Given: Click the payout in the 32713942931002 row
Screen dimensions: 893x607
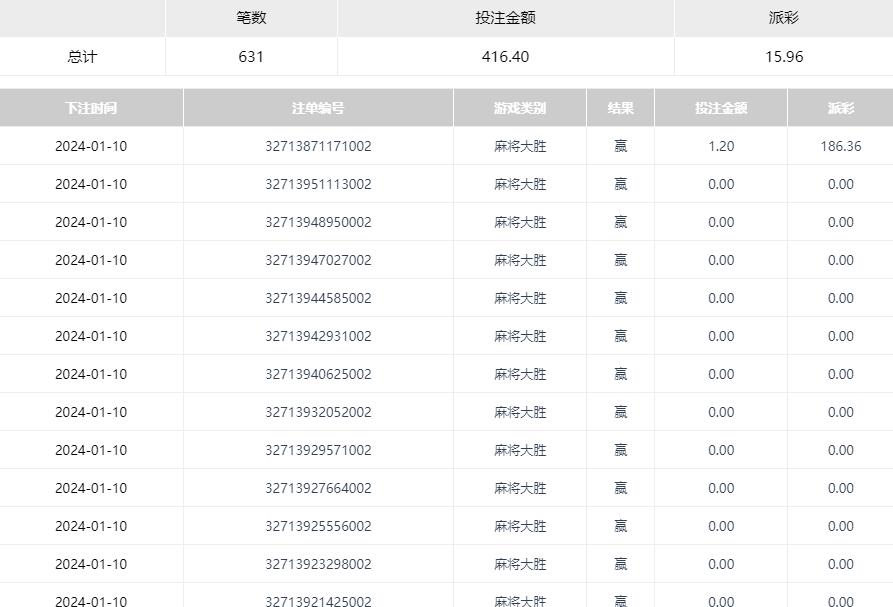Looking at the screenshot, I should 841,337.
